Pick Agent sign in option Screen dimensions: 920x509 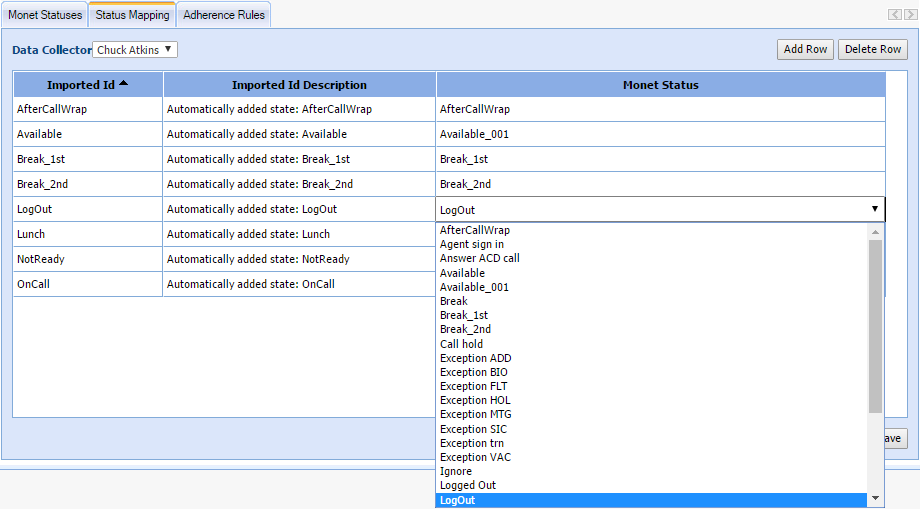(x=471, y=244)
